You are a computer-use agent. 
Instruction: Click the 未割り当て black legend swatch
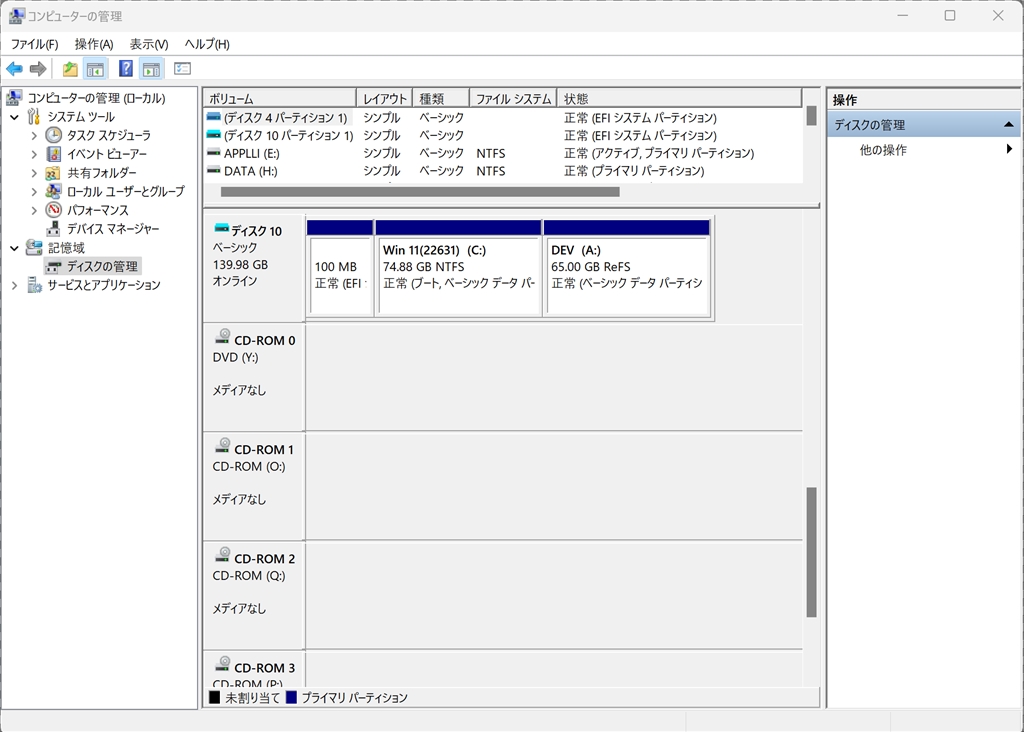(214, 697)
